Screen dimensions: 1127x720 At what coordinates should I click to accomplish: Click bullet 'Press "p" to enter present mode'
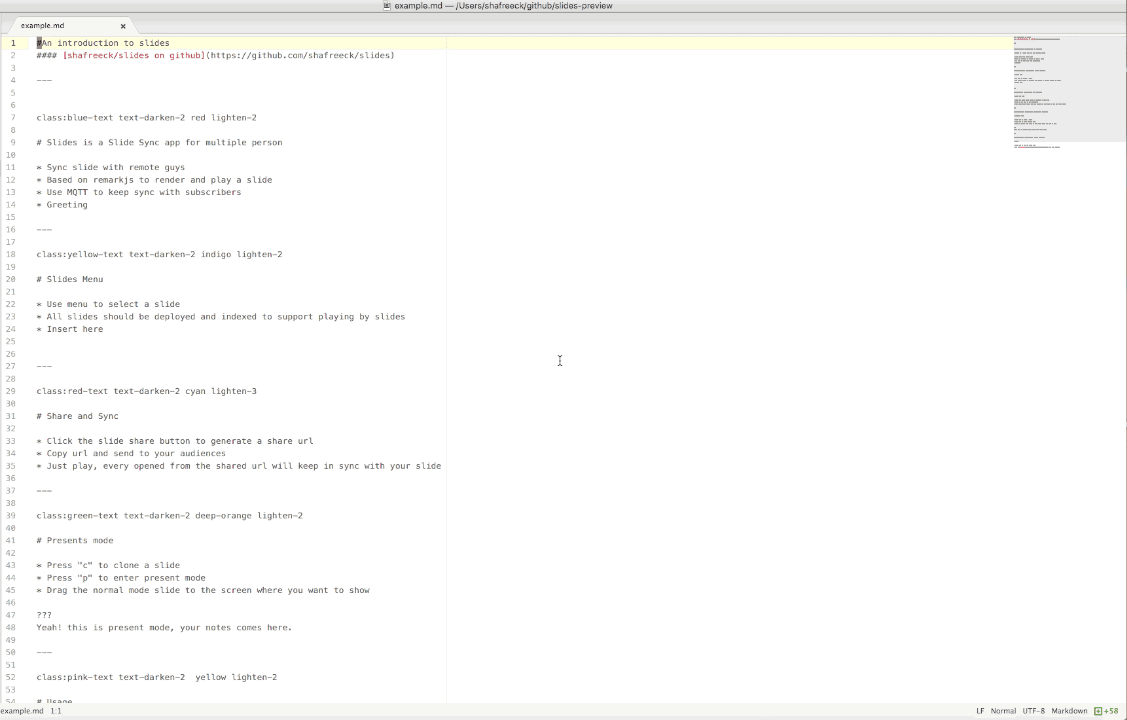click(x=121, y=578)
